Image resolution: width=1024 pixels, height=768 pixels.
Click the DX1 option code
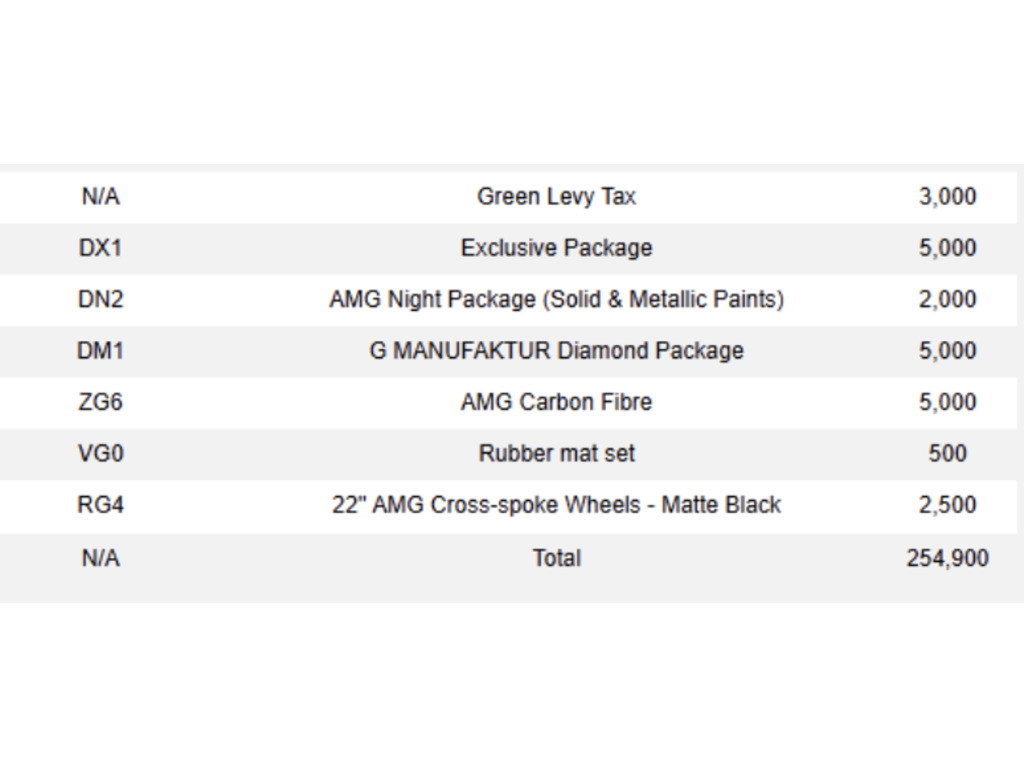(101, 248)
